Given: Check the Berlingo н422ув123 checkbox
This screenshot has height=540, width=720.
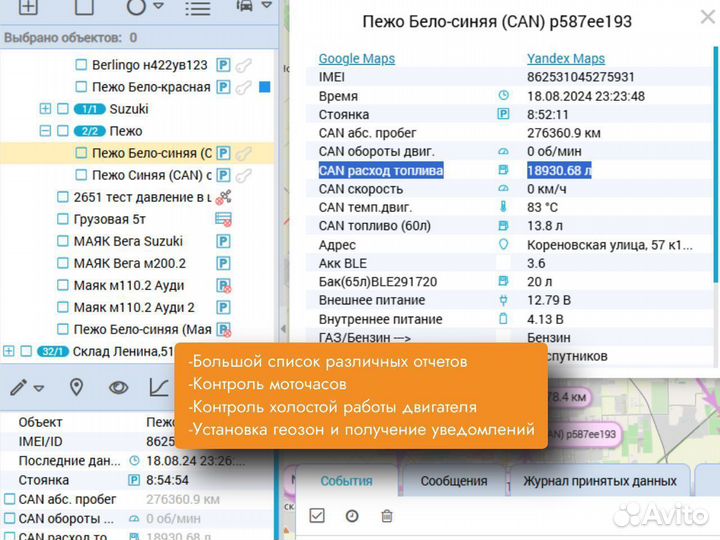Looking at the screenshot, I should (81, 65).
